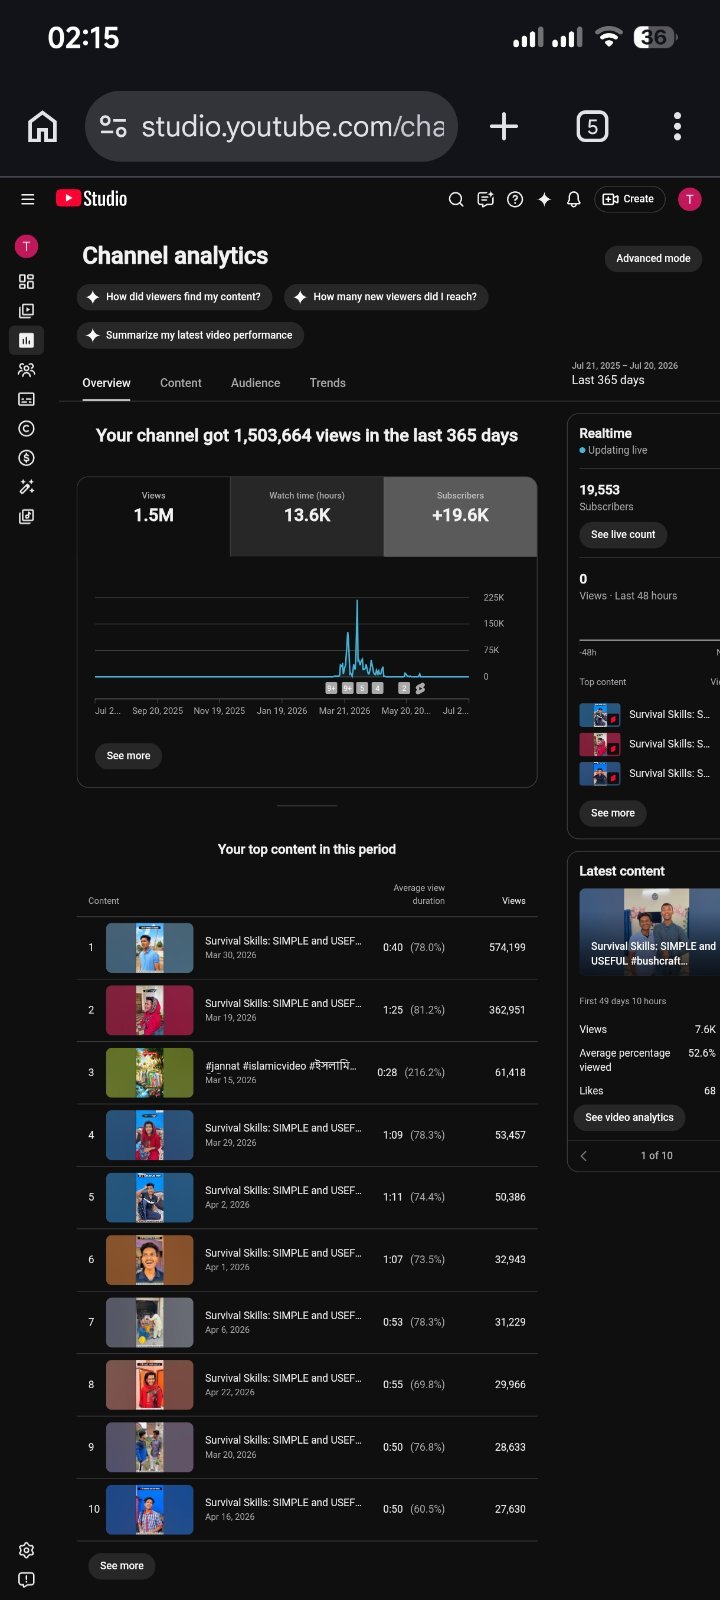Select the Watch time (hours) card
The image size is (720, 1600).
307,516
